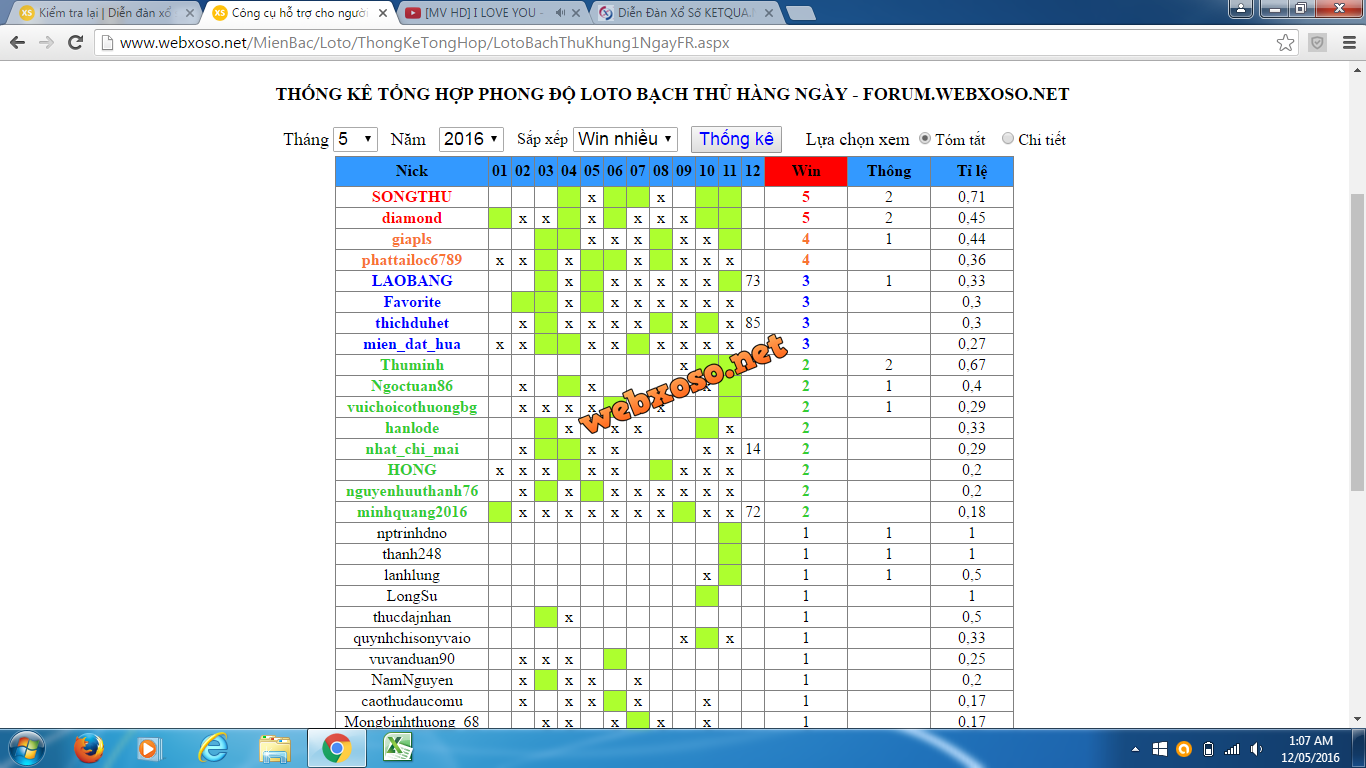The height and width of the screenshot is (768, 1366).
Task: Open Internet Explorer from taskbar
Action: [213, 748]
